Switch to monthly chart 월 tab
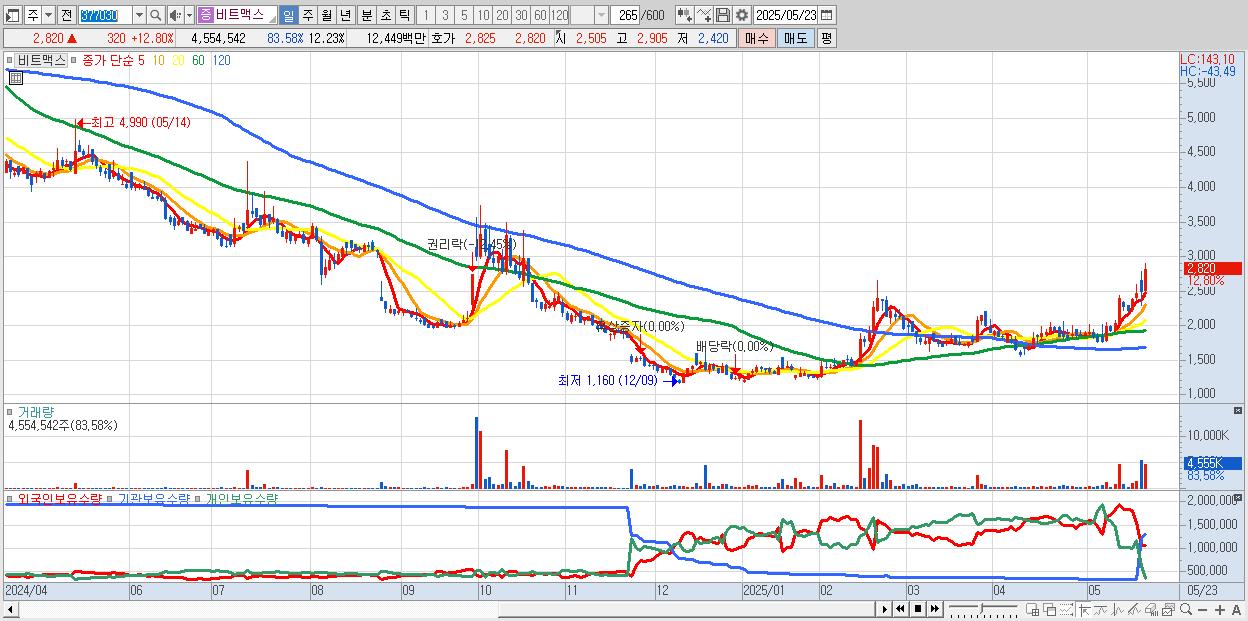This screenshot has width=1248, height=621. pos(326,15)
